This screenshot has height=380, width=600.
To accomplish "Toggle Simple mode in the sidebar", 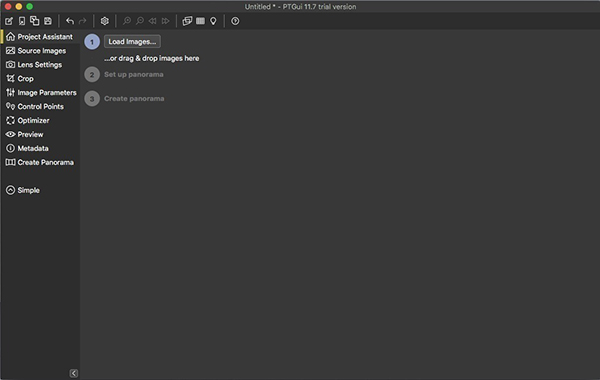I will click(23, 190).
